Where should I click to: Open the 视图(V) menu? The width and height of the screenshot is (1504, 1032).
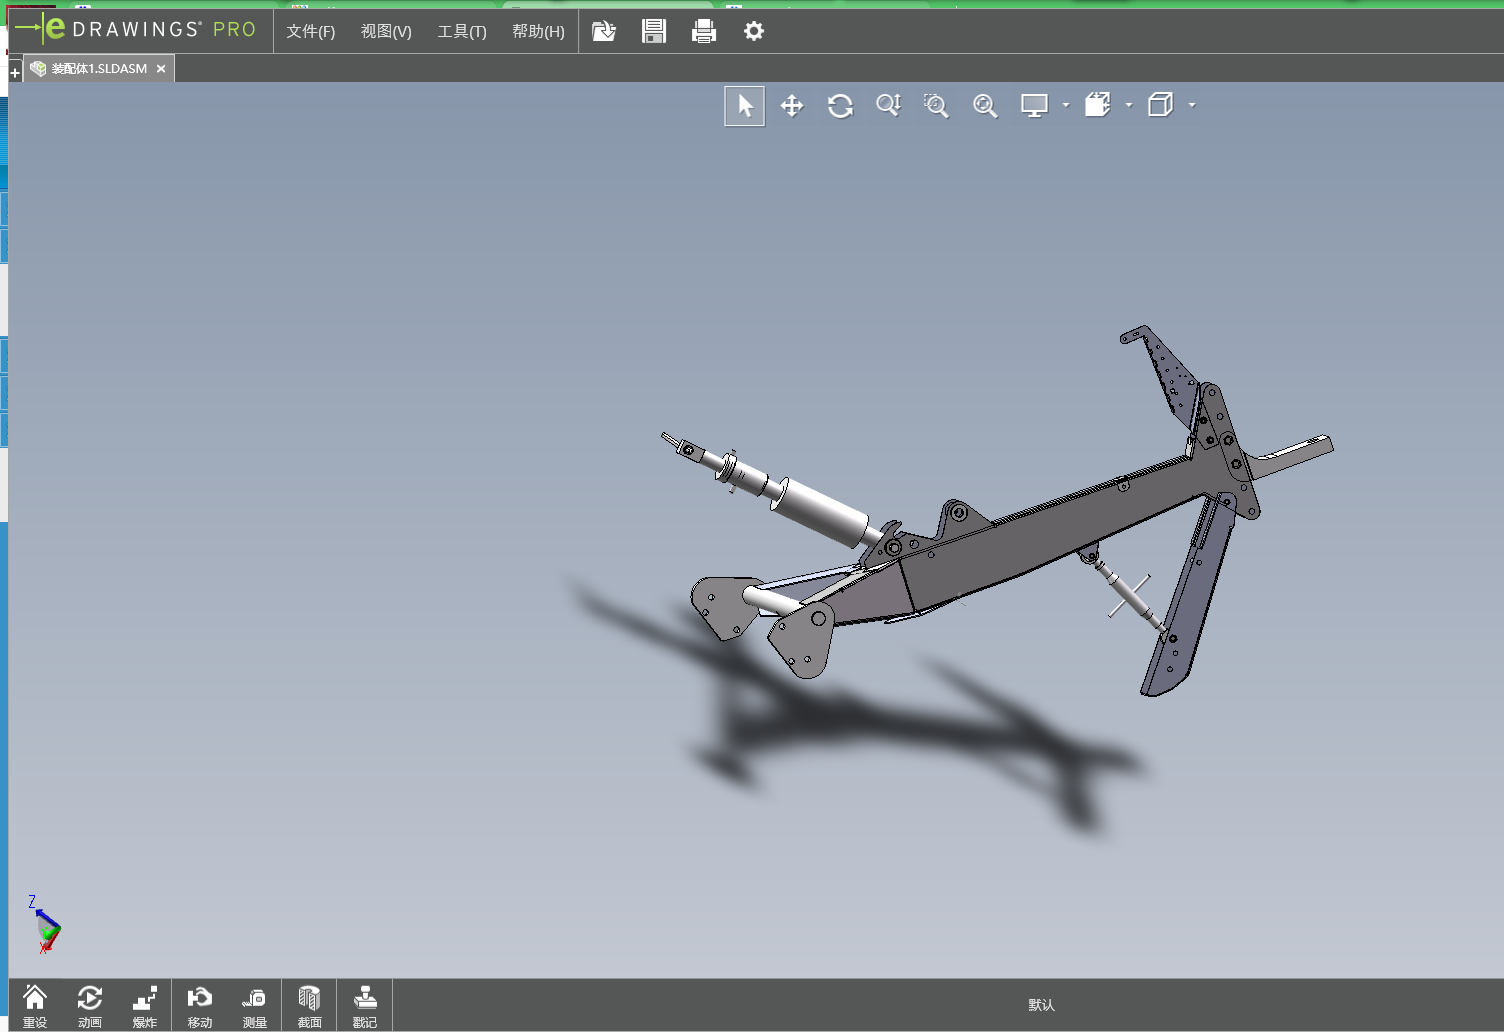386,31
